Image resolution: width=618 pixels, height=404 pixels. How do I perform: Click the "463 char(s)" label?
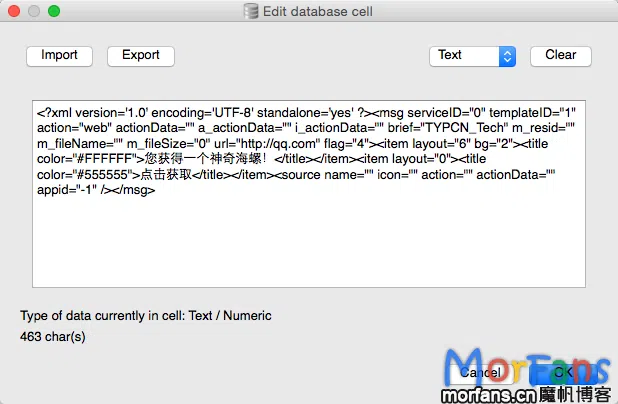(53, 337)
